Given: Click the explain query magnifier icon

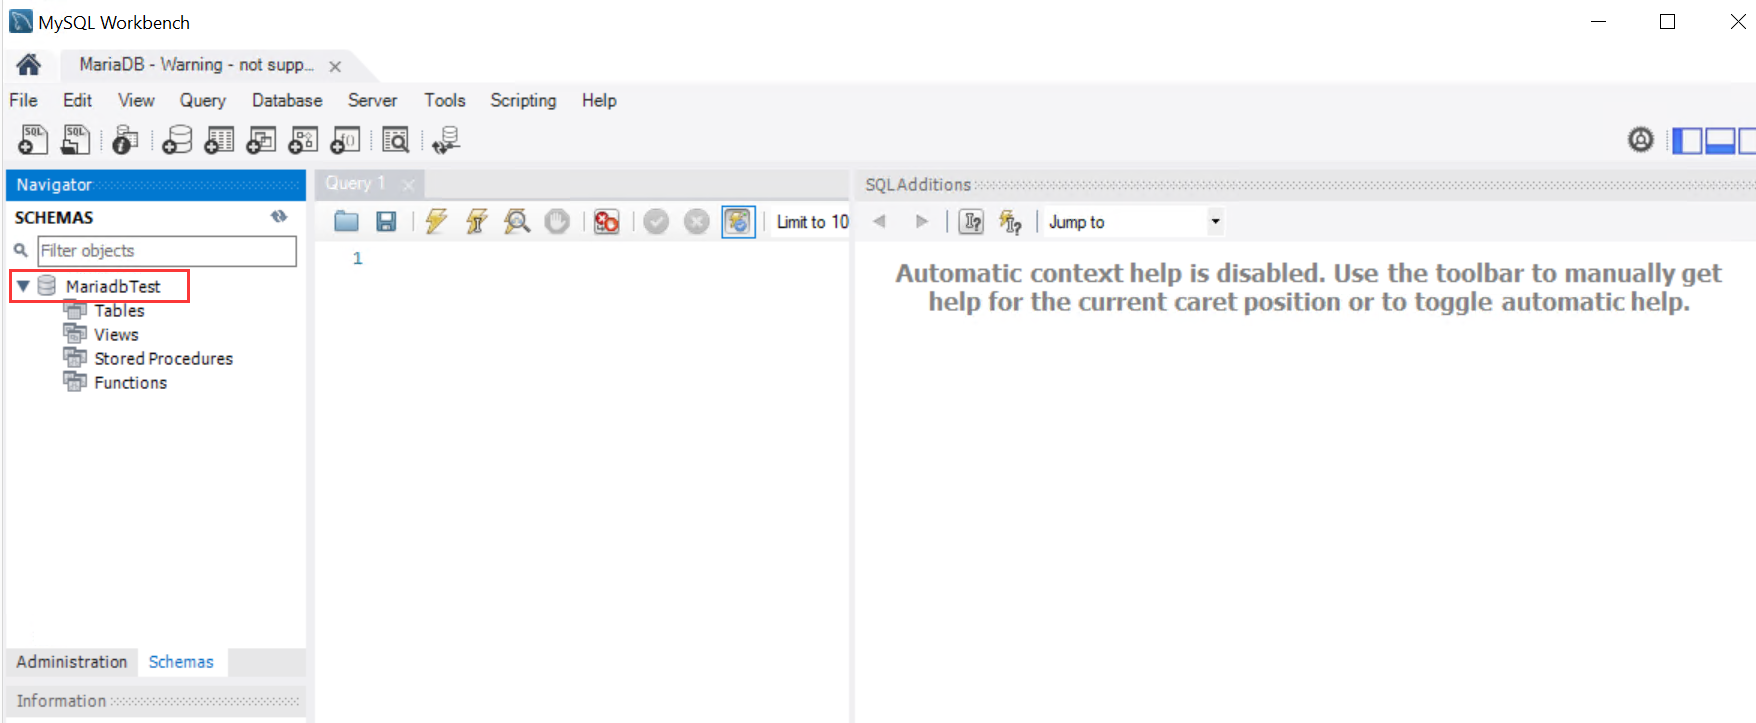Looking at the screenshot, I should point(517,221).
